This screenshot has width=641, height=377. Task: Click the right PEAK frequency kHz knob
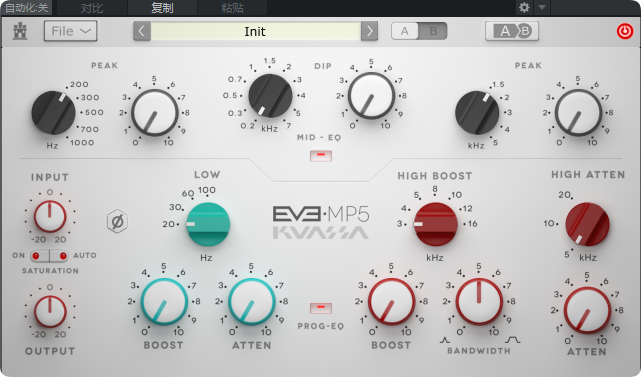(477, 112)
